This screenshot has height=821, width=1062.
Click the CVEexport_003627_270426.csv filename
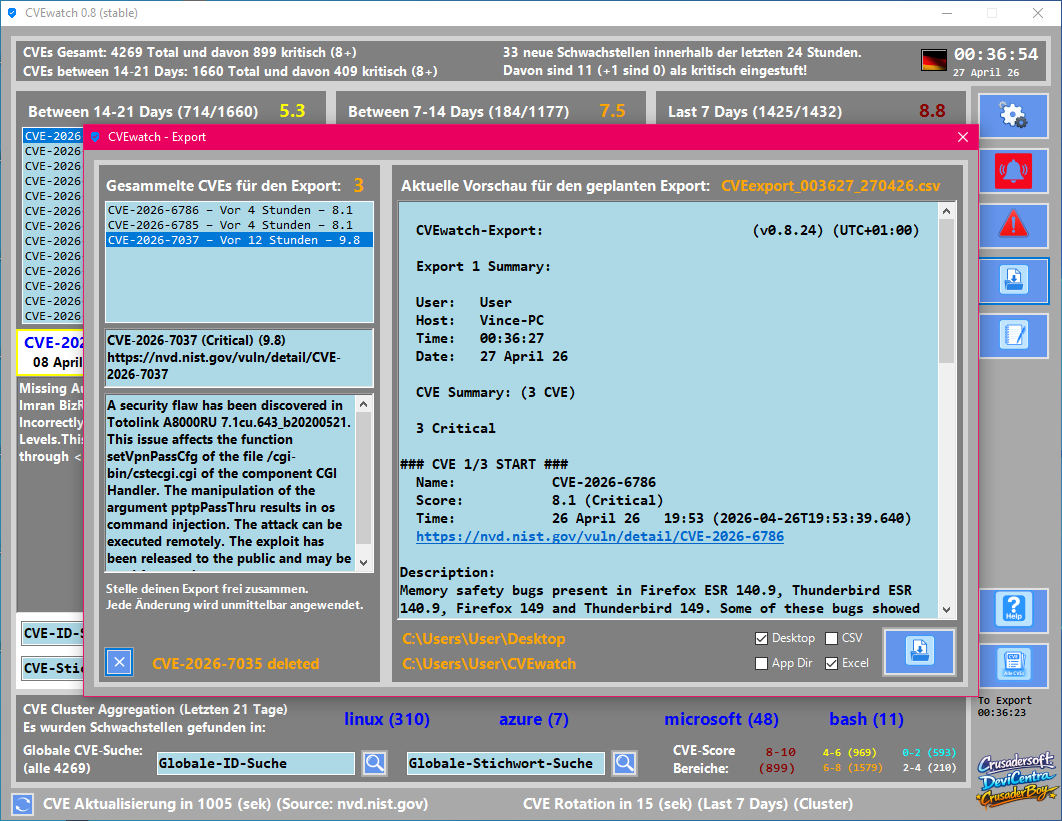click(830, 186)
